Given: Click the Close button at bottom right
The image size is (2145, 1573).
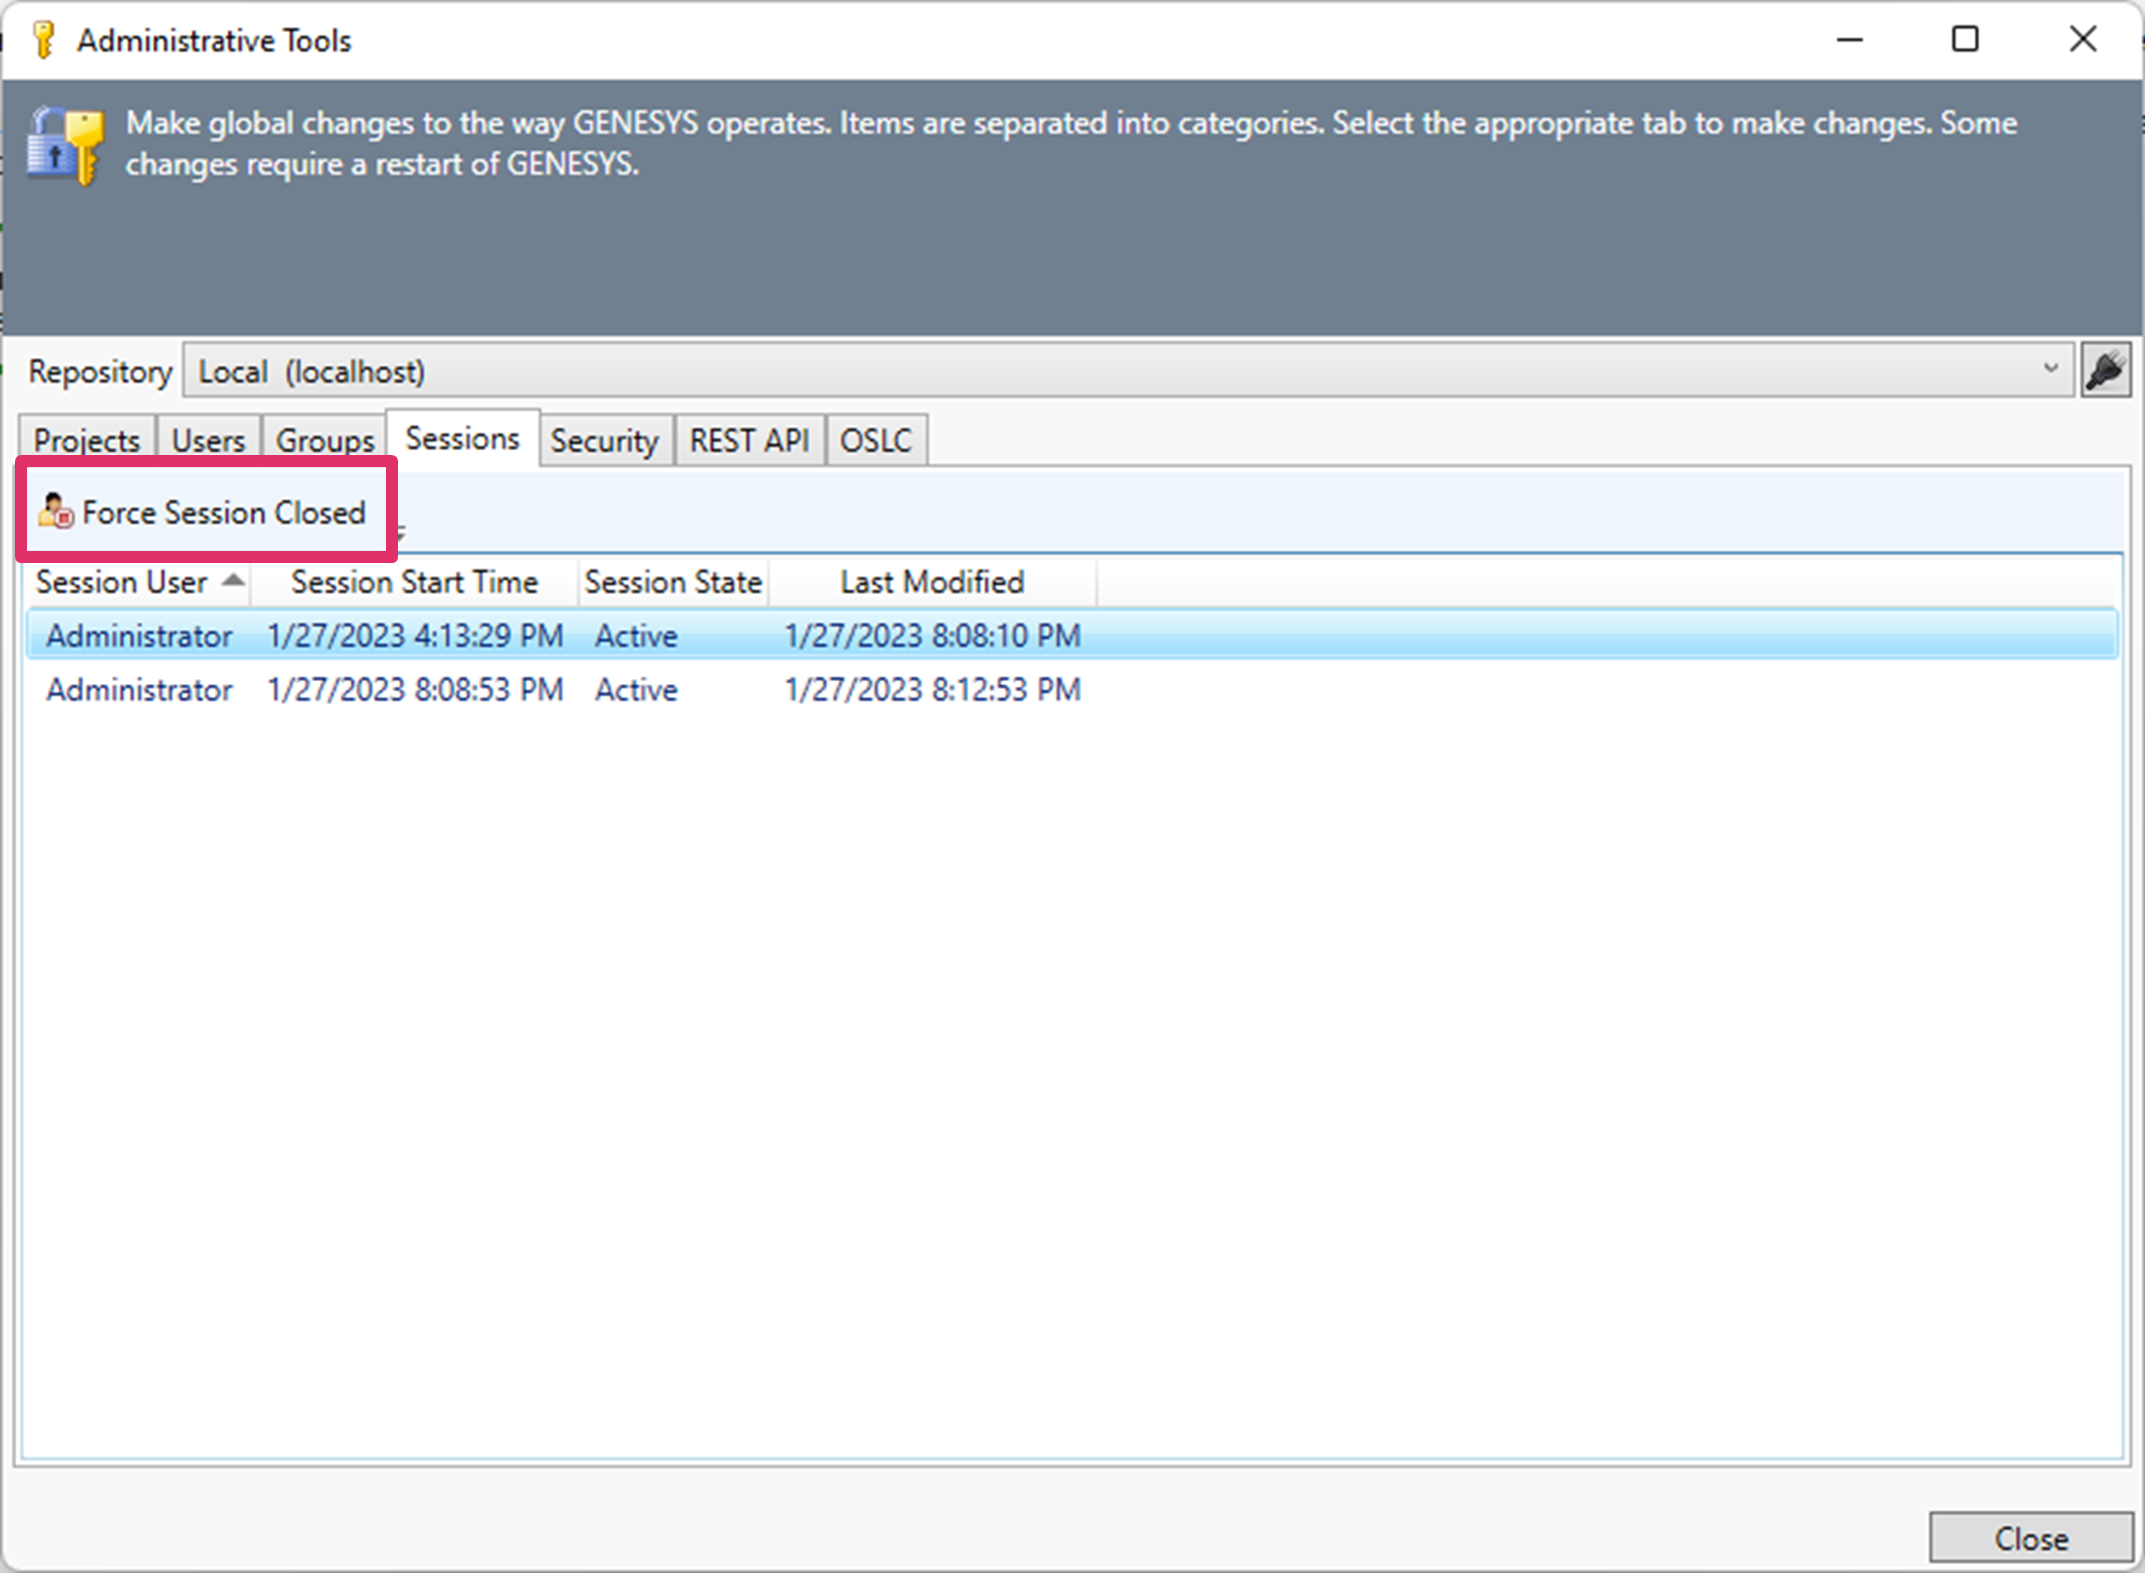Looking at the screenshot, I should click(2030, 1538).
